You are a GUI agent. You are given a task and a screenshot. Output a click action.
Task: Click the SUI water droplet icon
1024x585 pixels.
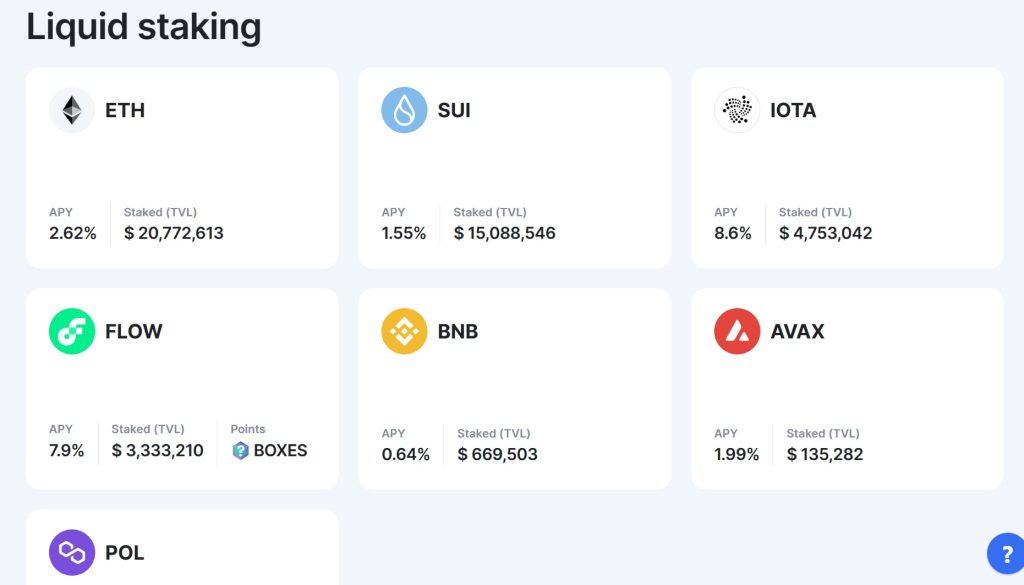click(x=404, y=110)
